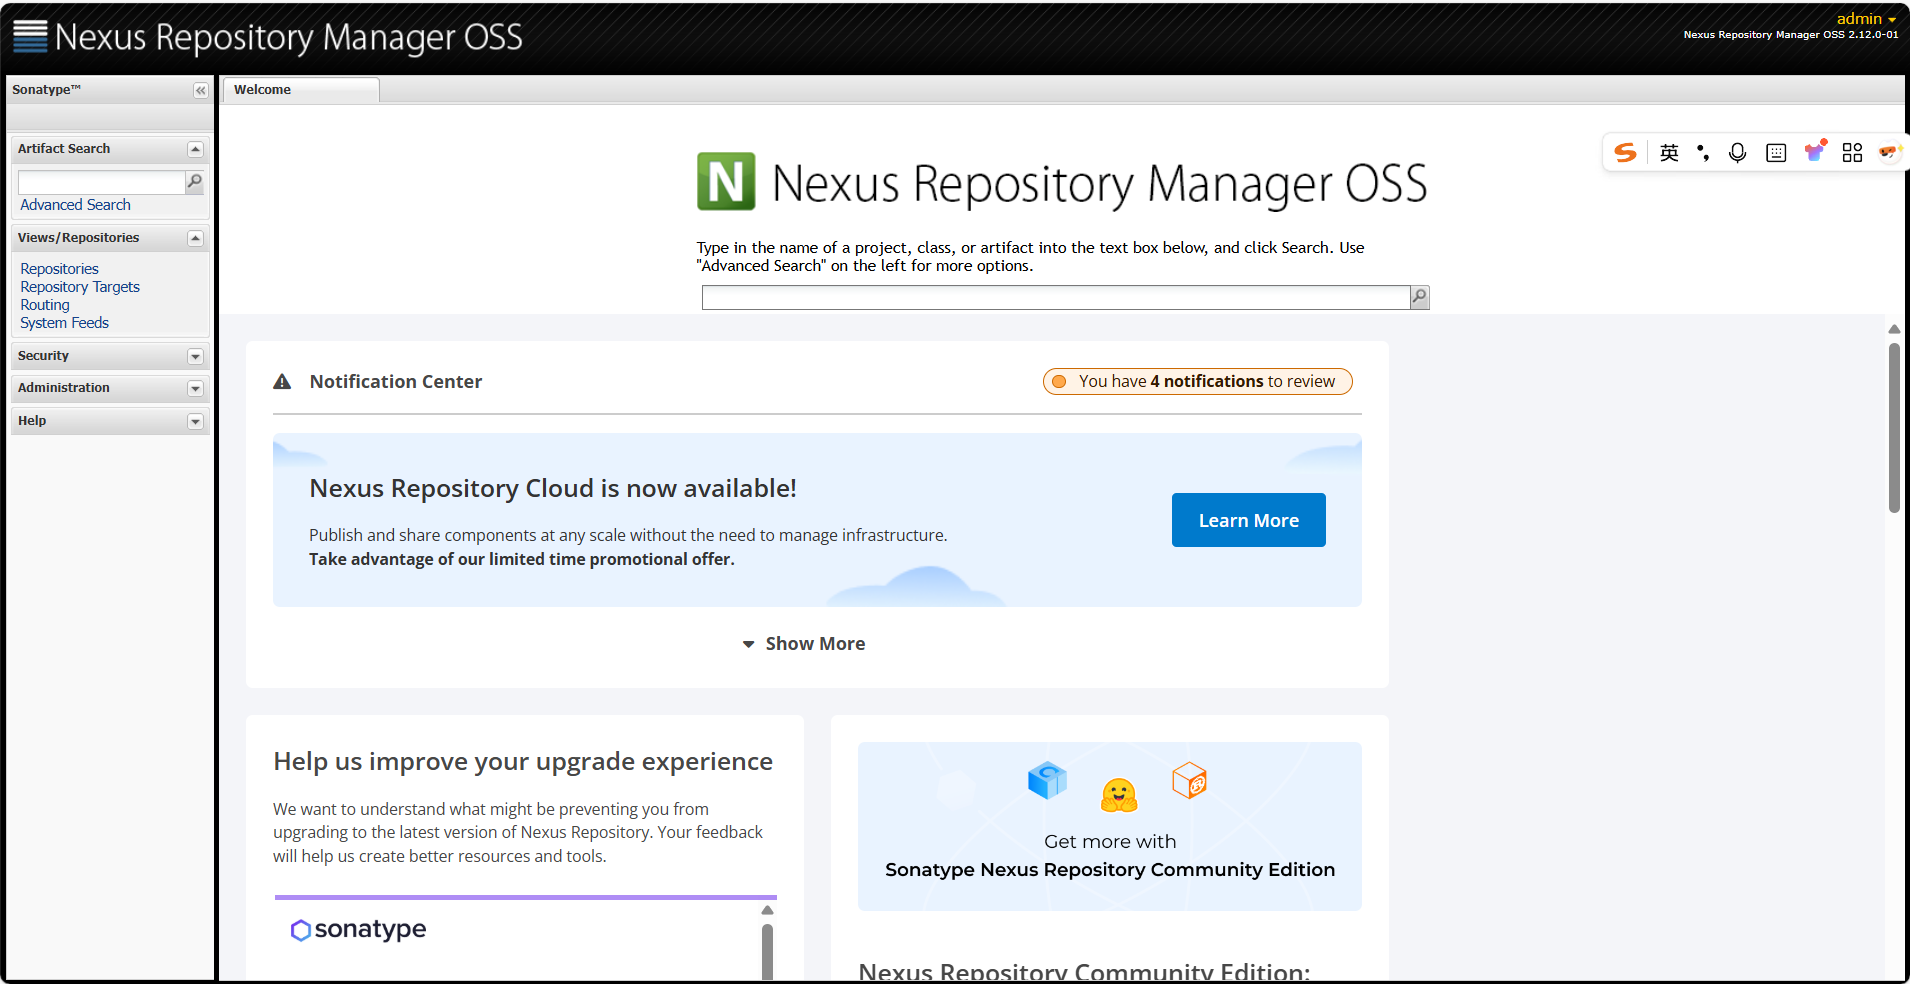Expand the Administration panel
1910x984 pixels.
[x=195, y=388]
